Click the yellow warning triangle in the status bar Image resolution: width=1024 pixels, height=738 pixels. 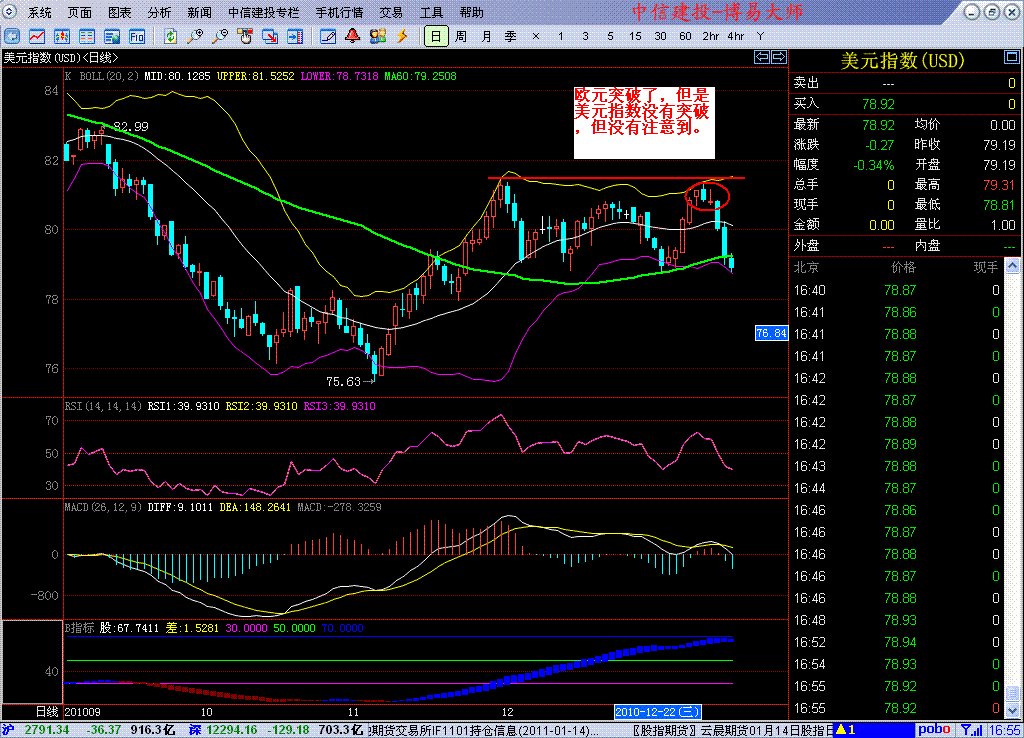pyautogui.click(x=841, y=730)
